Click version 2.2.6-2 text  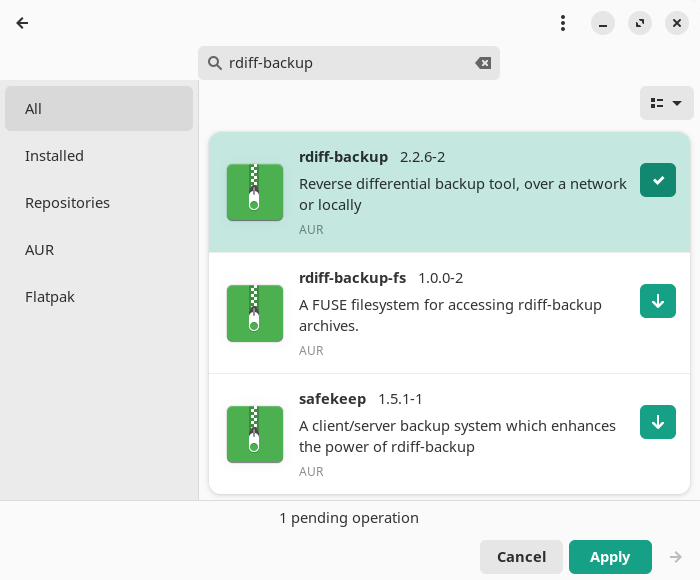[x=422, y=157]
